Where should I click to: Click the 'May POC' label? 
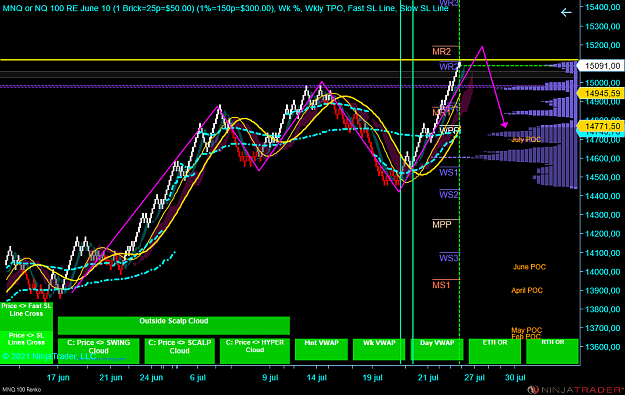[x=527, y=330]
